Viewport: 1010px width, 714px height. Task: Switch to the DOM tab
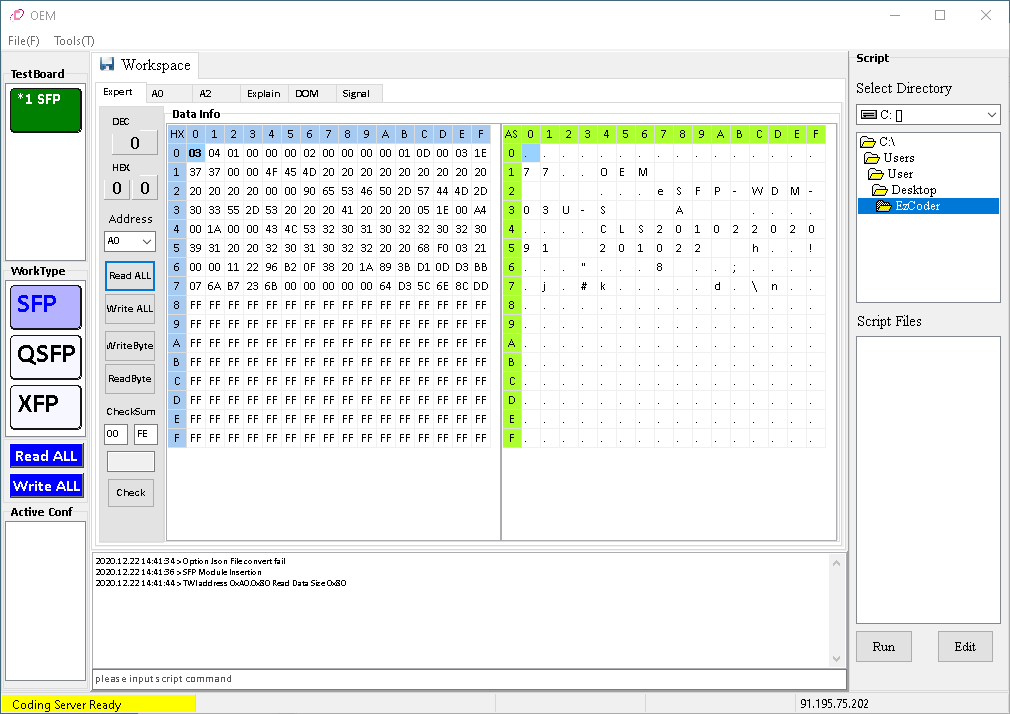click(306, 93)
